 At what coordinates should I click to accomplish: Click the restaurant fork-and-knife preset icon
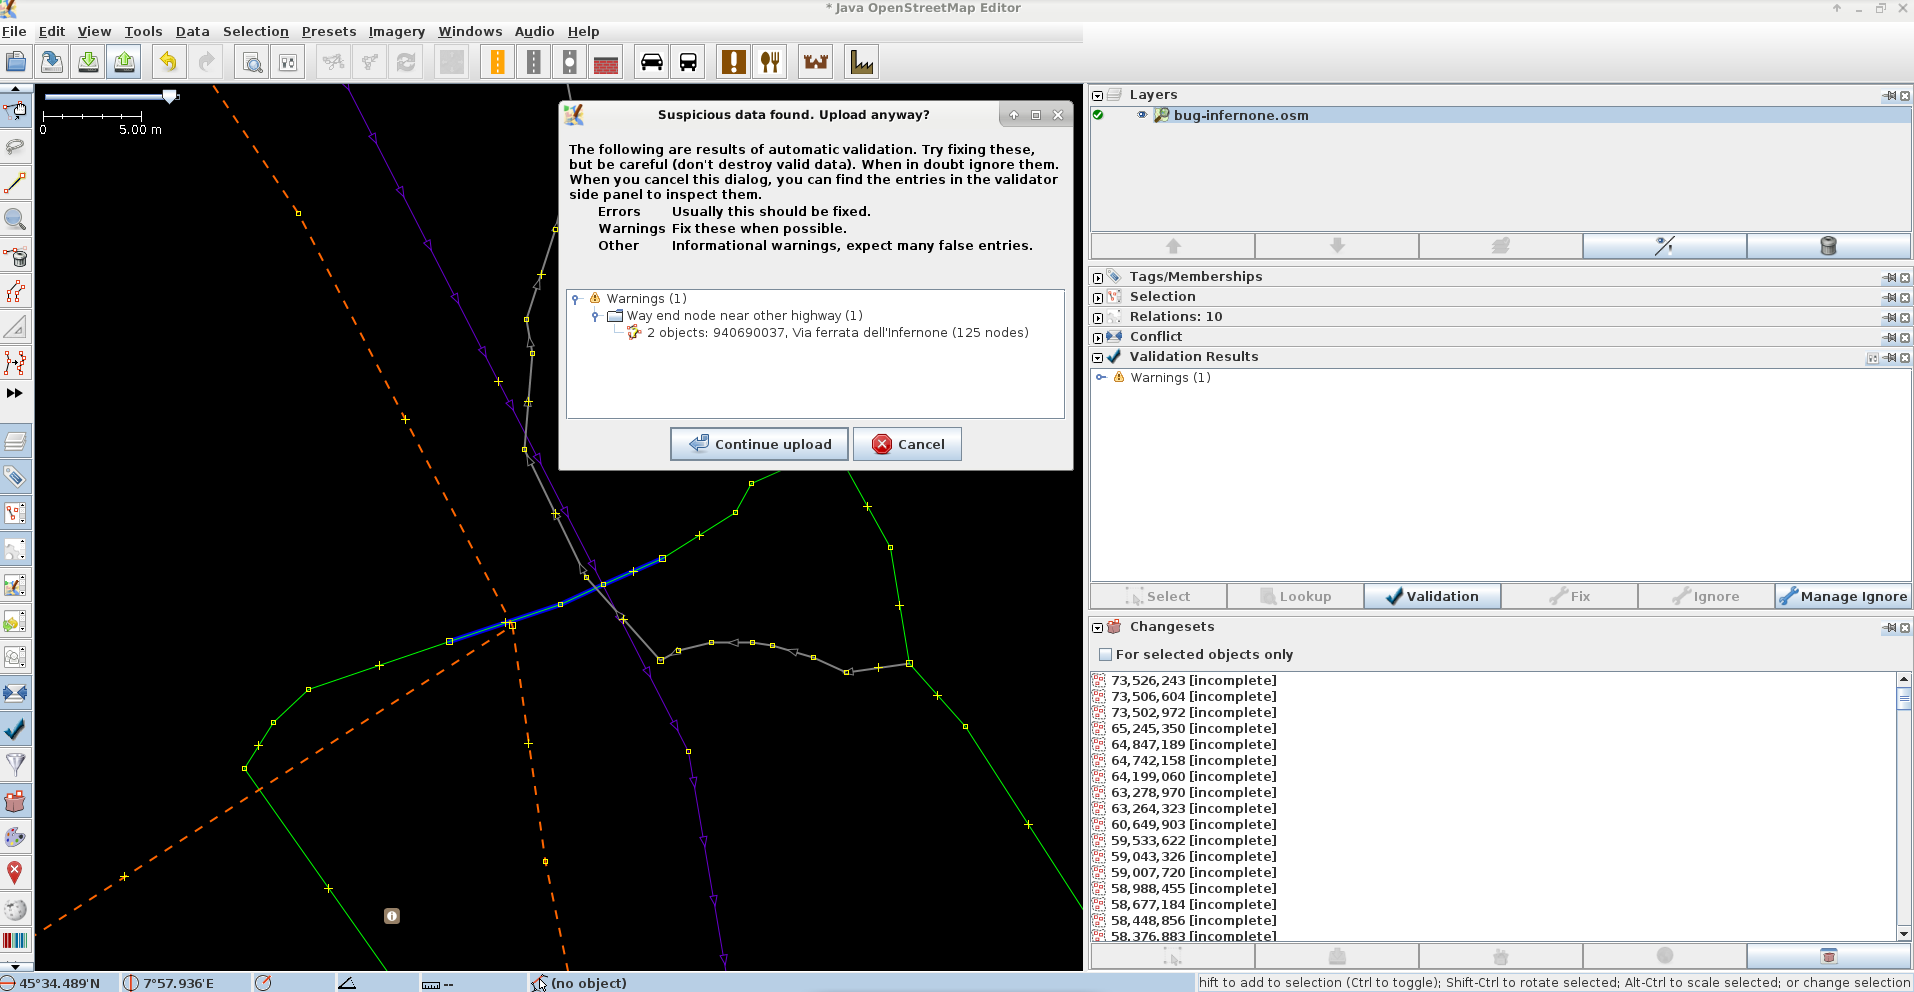pos(770,62)
